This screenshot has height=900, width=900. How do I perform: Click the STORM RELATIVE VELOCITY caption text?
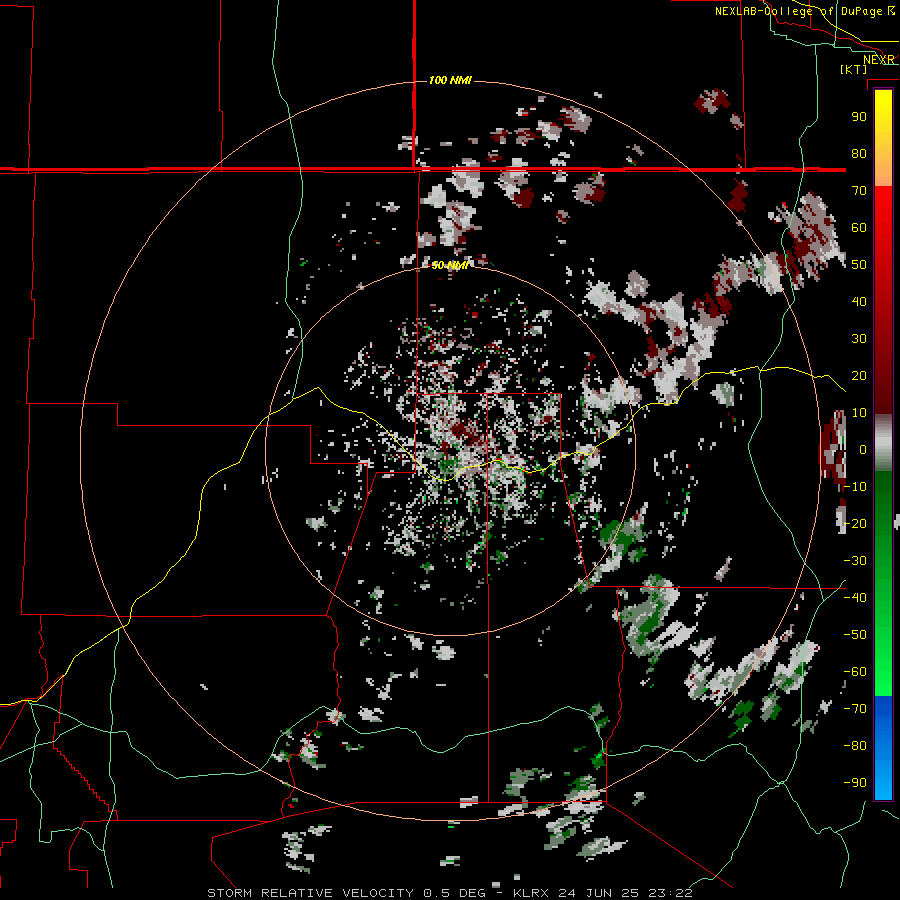pyautogui.click(x=310, y=893)
